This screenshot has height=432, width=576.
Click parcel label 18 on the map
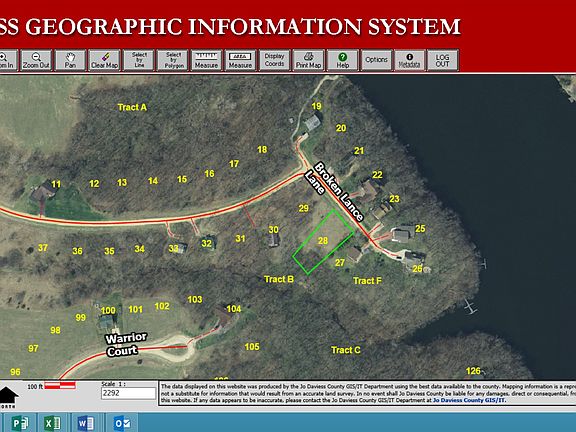(262, 150)
